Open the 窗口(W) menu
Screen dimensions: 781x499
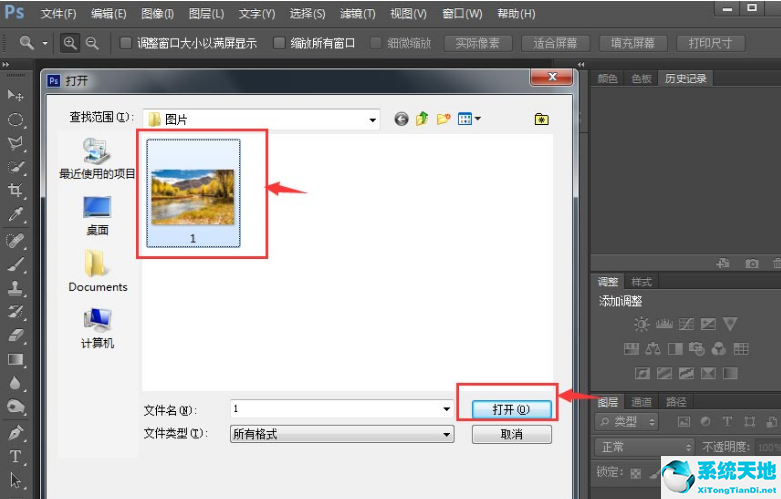(x=462, y=13)
